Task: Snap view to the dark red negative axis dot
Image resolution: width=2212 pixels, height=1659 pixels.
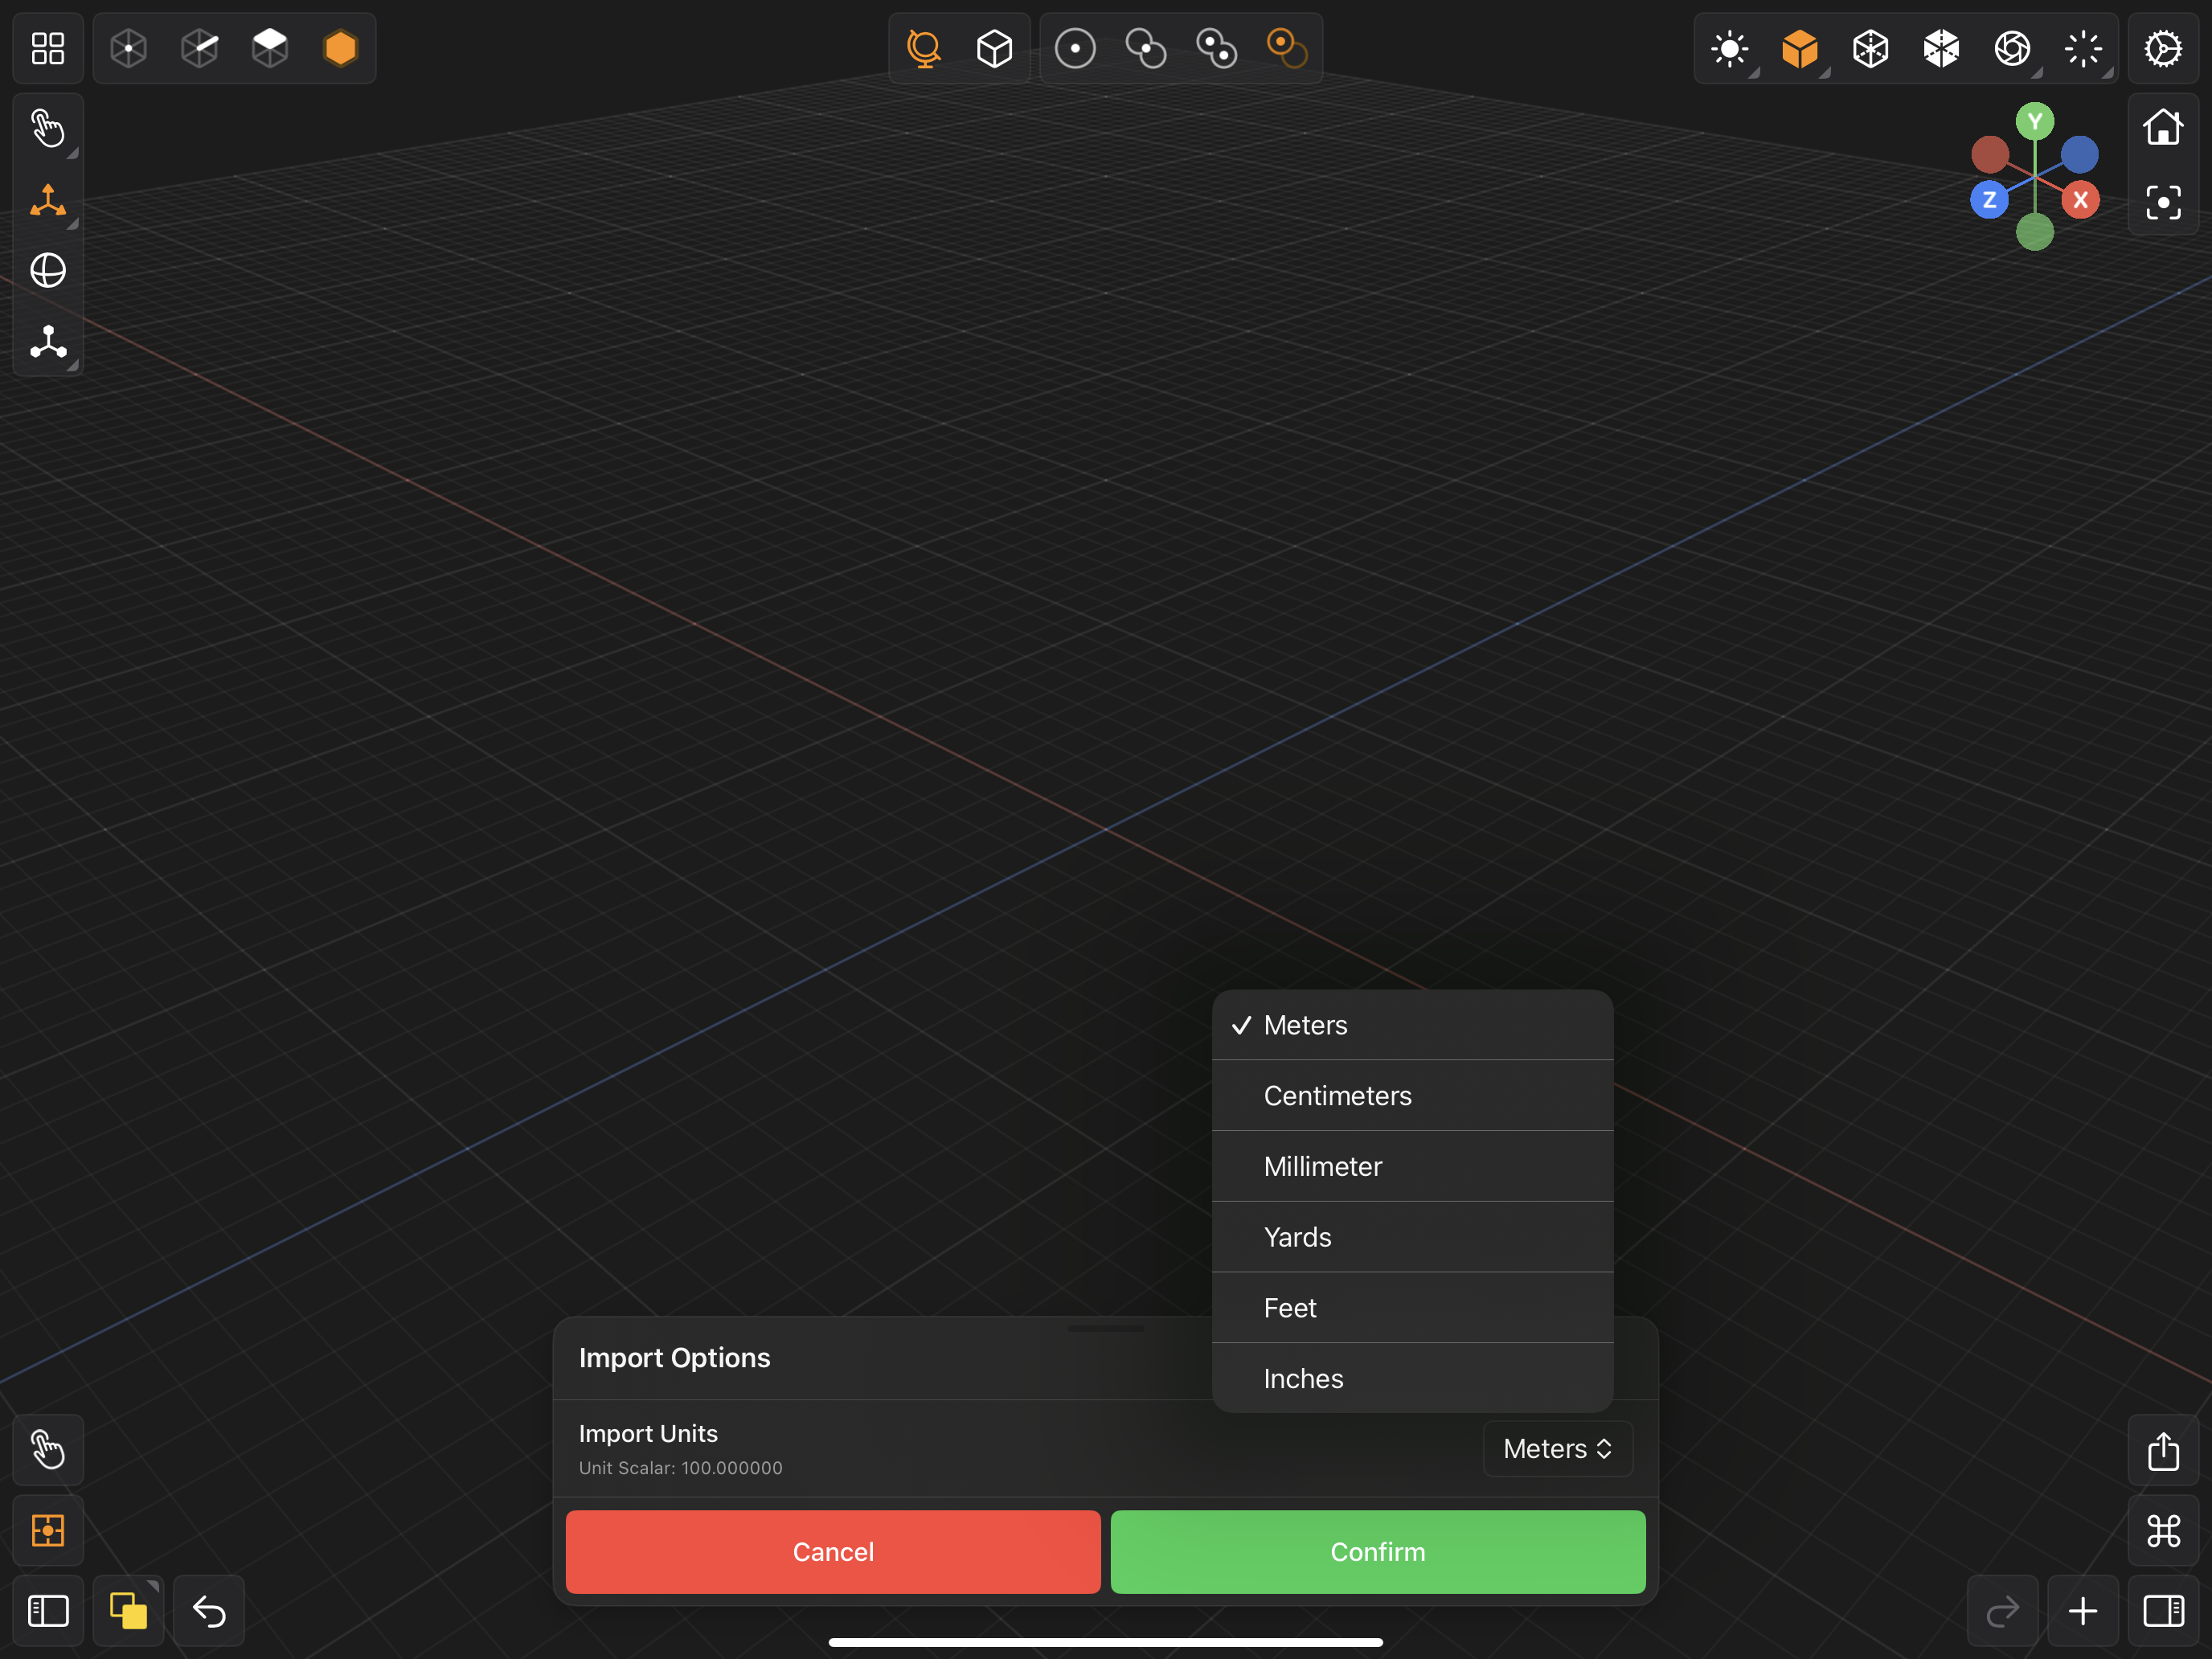Action: coord(1990,155)
